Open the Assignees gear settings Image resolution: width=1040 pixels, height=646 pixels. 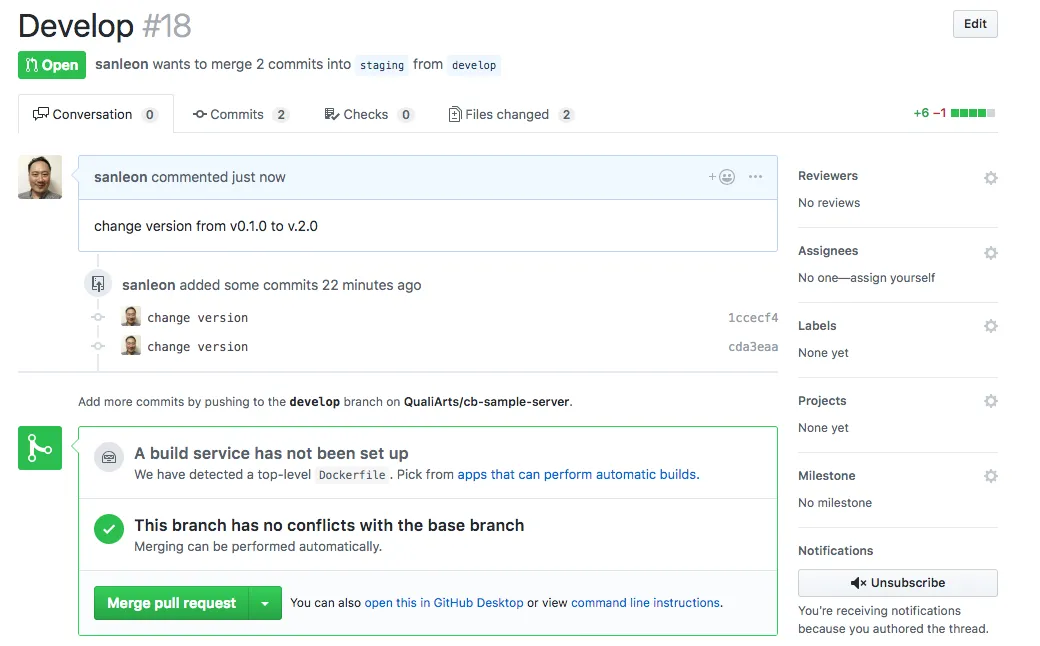pos(990,253)
